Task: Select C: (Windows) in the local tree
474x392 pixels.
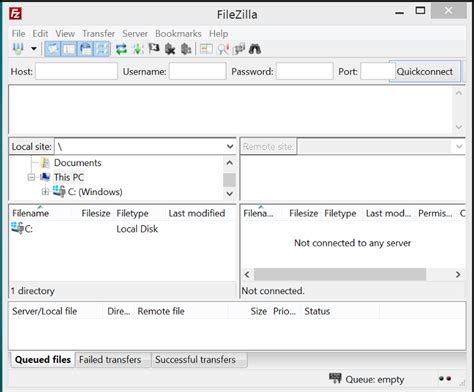Action: [95, 192]
